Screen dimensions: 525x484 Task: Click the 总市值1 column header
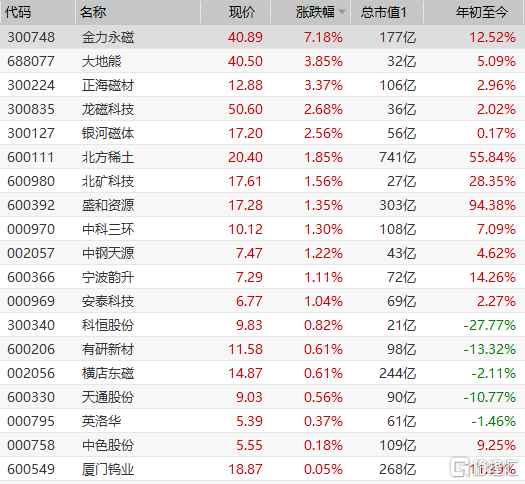tap(384, 12)
